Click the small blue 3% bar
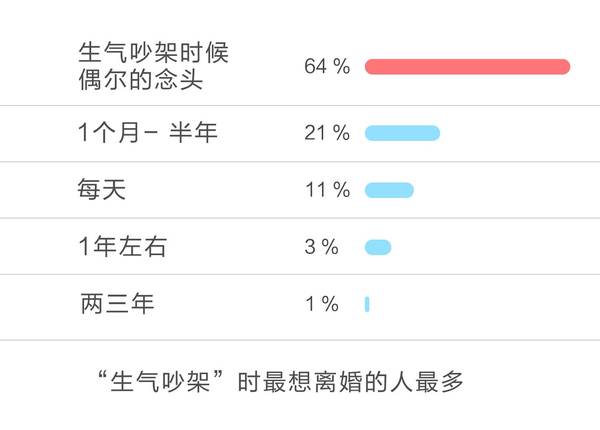 (x=378, y=247)
